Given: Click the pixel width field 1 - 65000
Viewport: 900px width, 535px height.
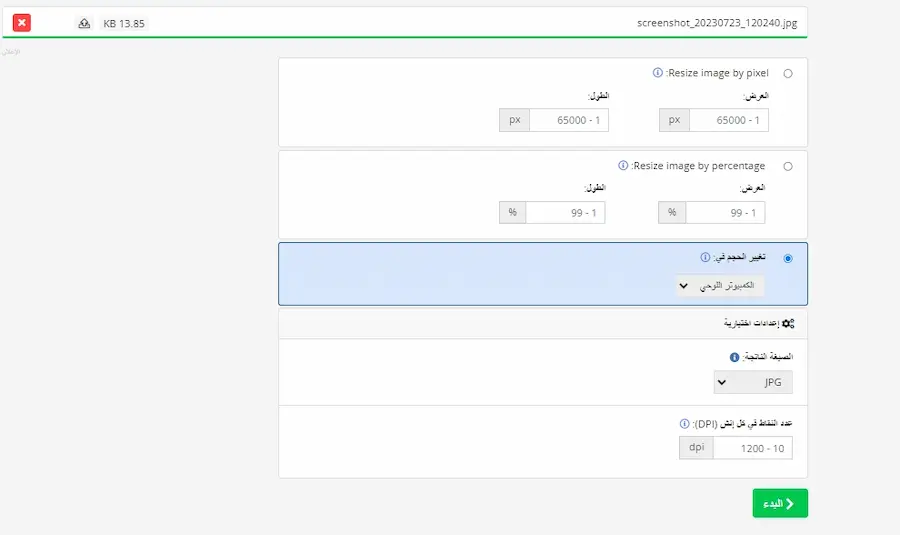Looking at the screenshot, I should pos(729,120).
